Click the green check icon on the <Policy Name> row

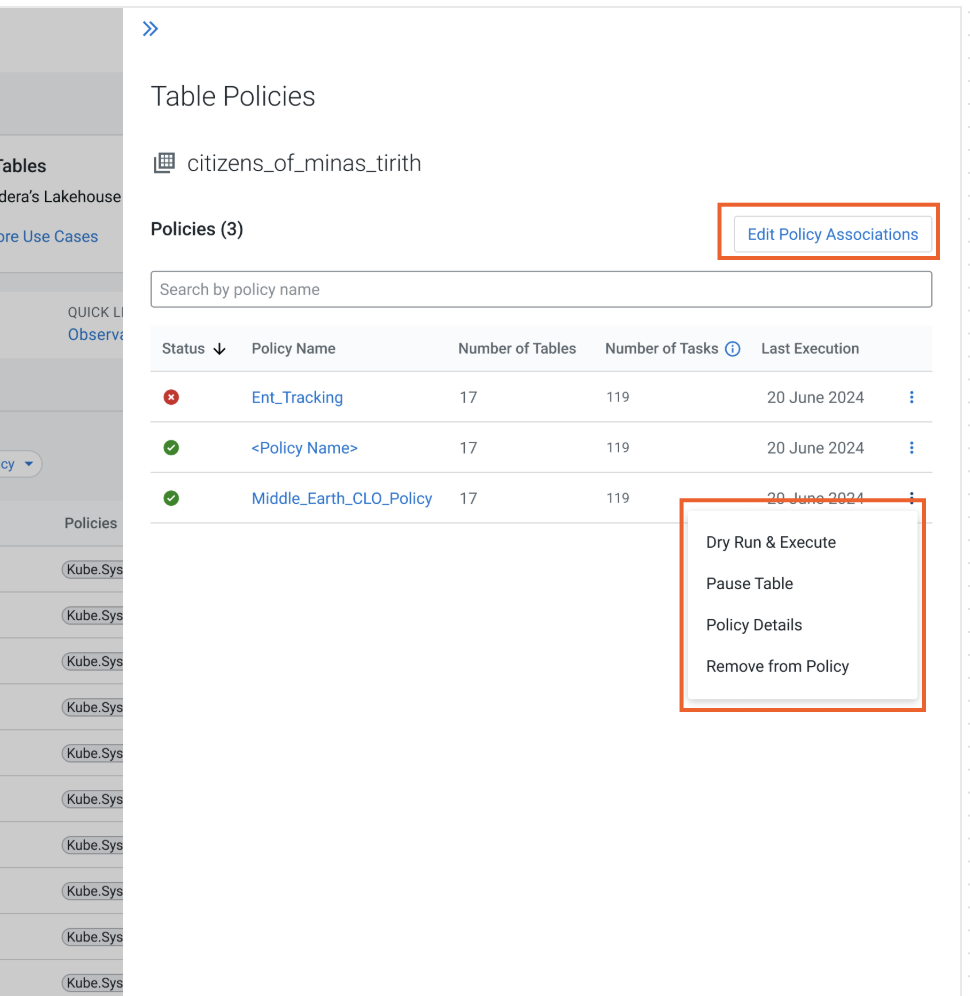click(170, 448)
